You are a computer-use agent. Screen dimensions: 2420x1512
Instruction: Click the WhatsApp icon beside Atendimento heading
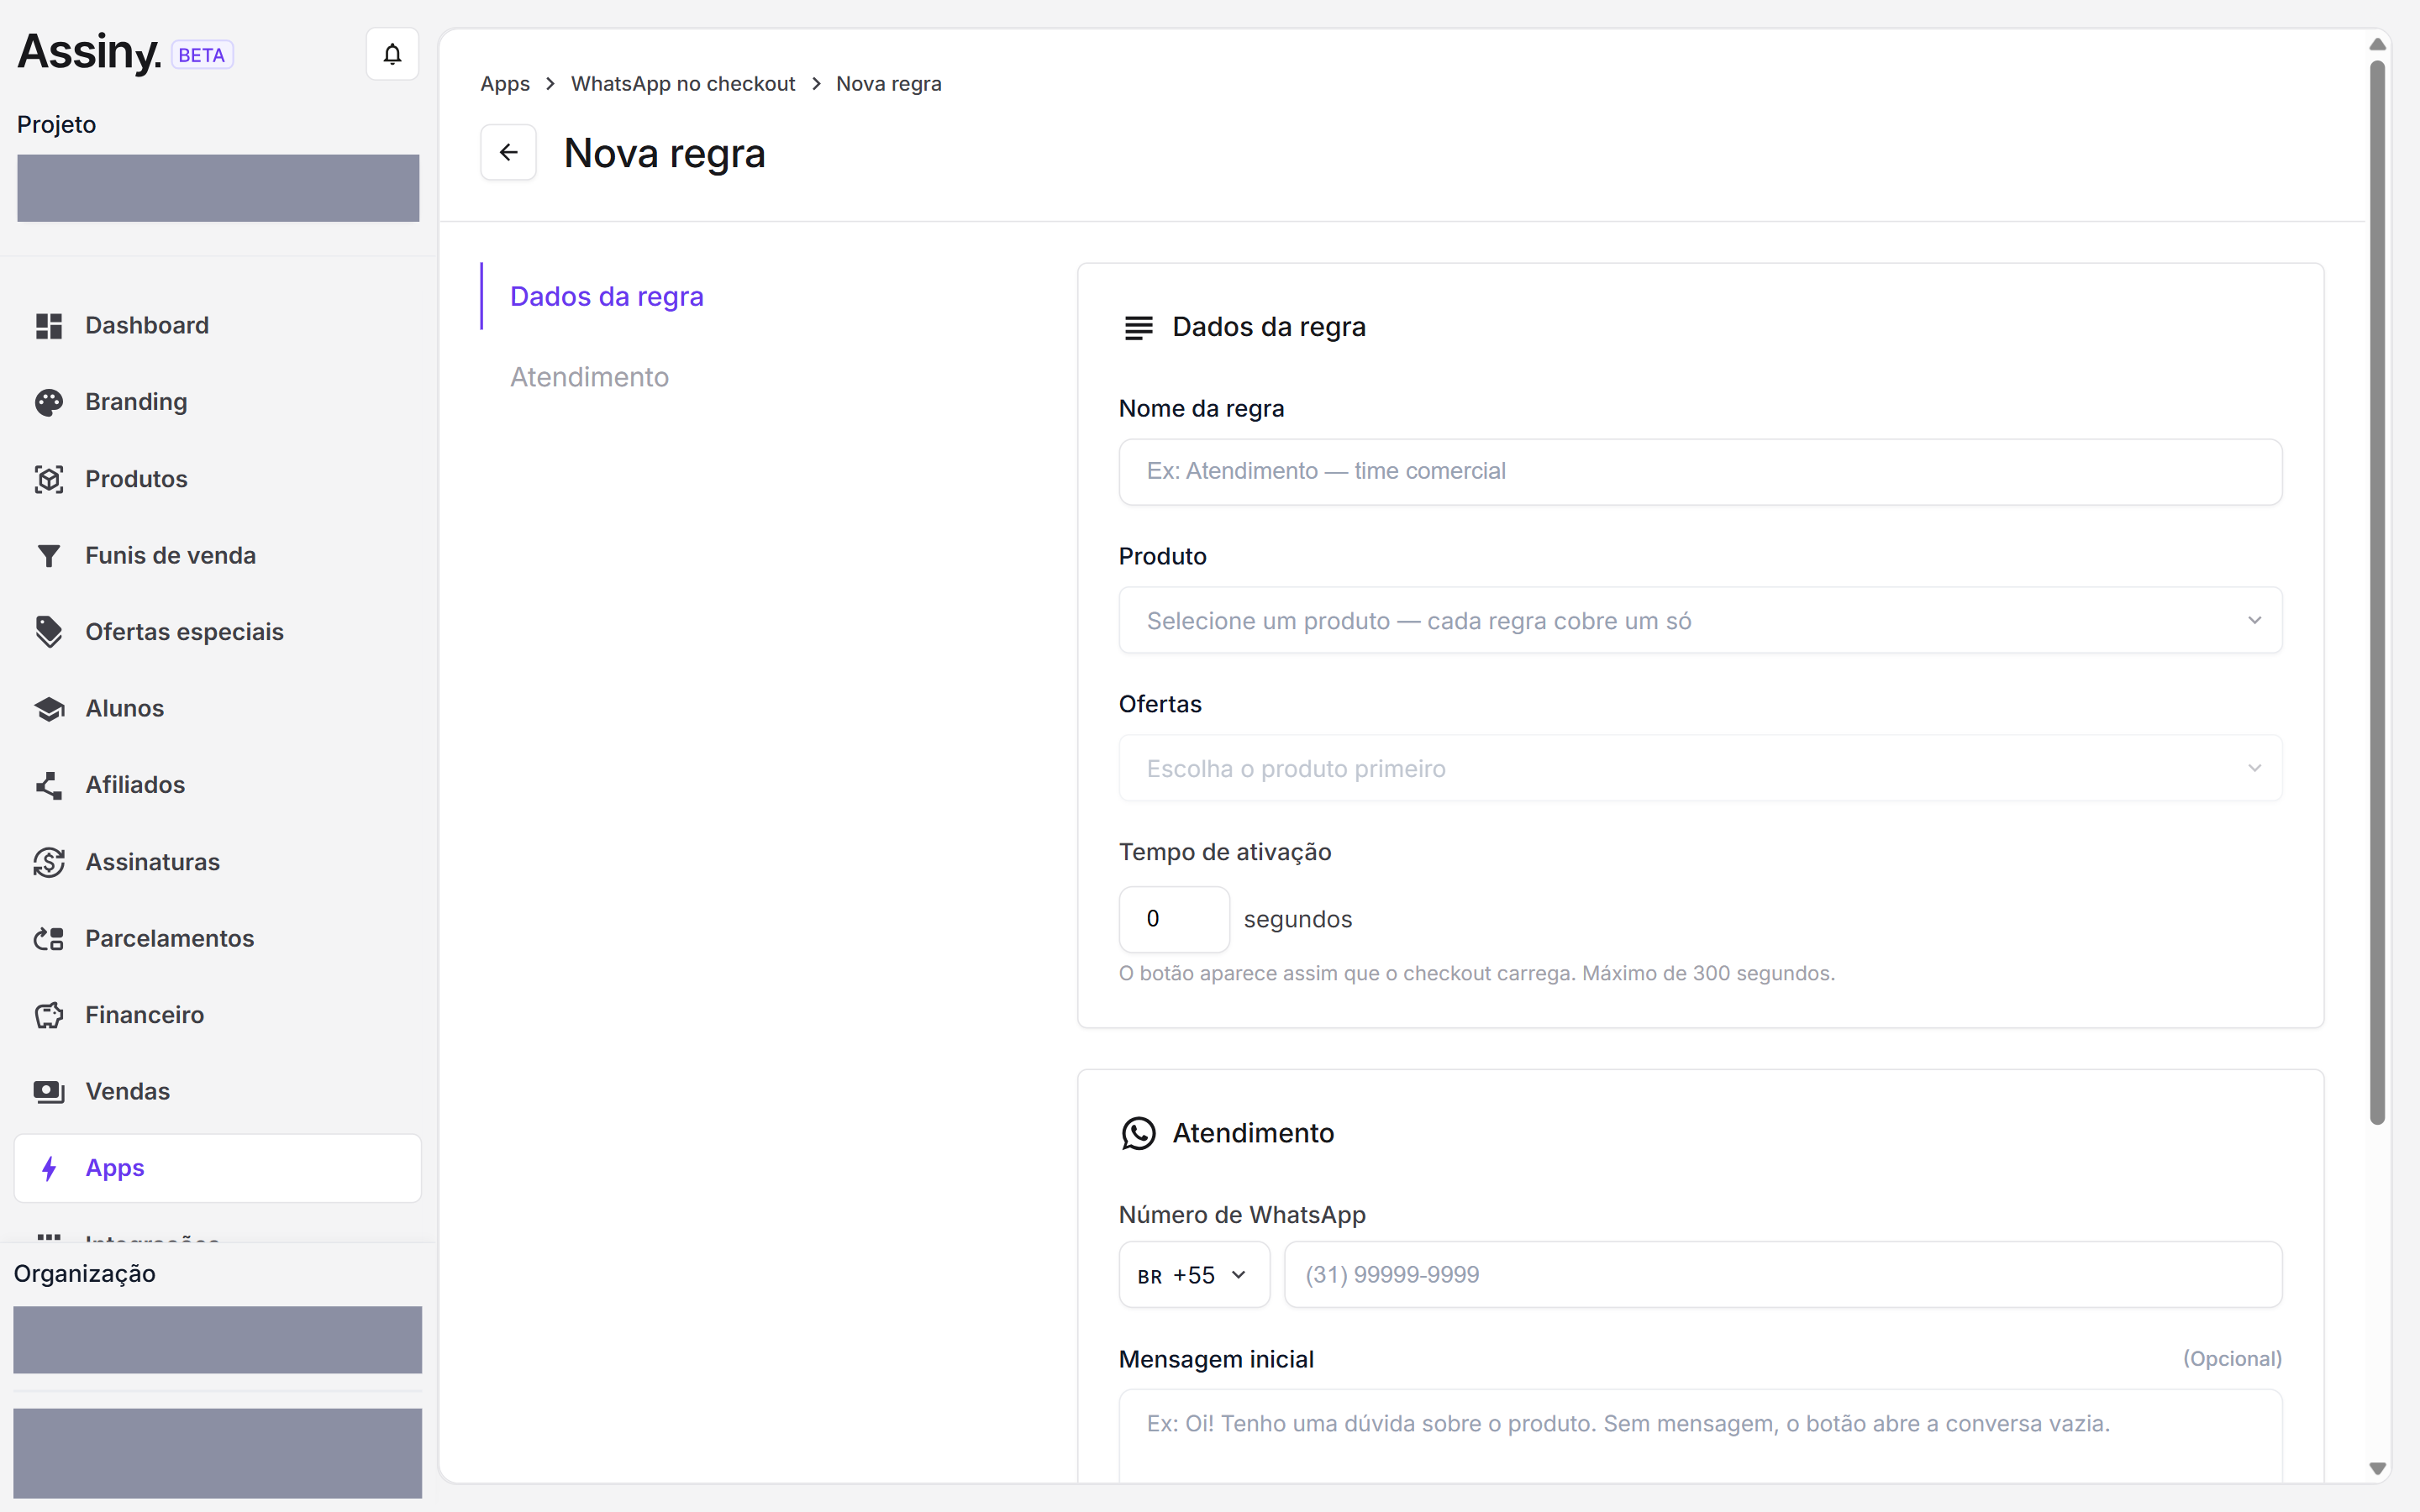point(1138,1133)
